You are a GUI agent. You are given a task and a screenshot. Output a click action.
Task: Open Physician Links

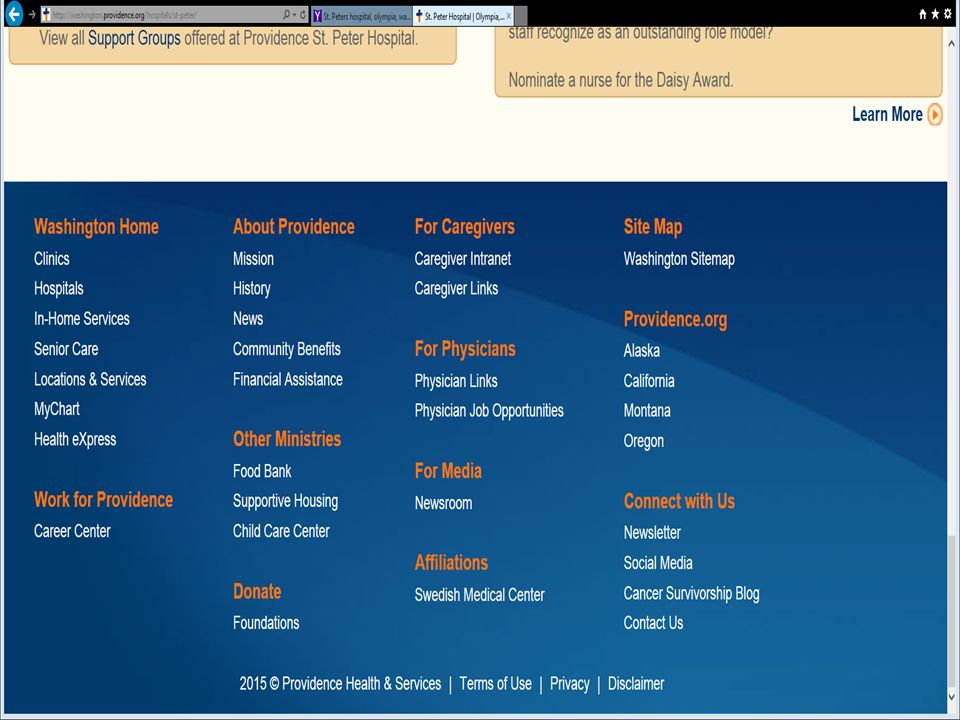point(456,381)
